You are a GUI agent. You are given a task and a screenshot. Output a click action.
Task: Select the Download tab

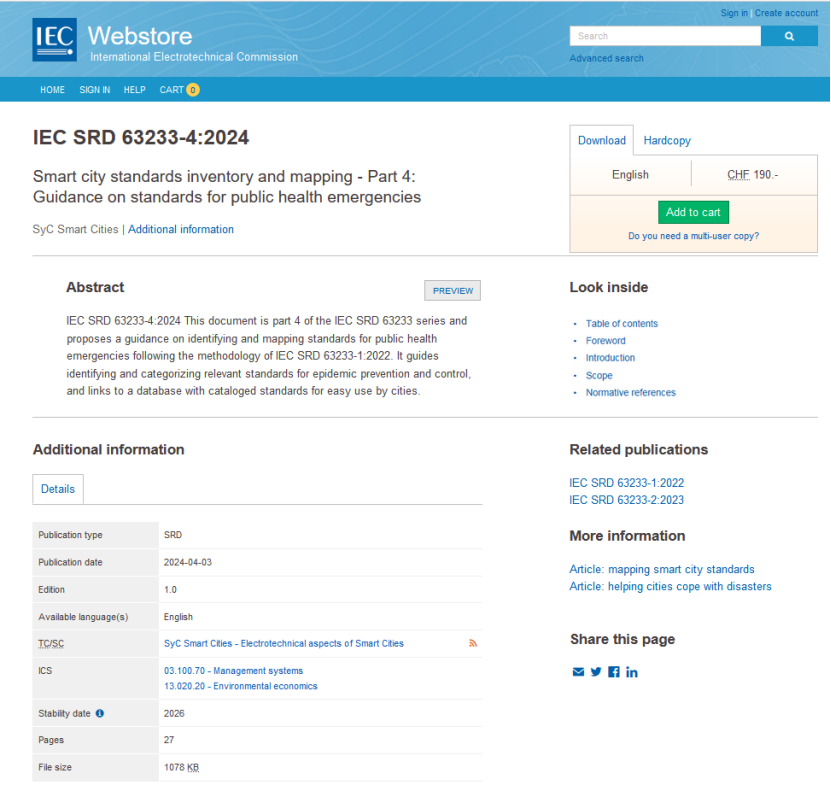[602, 141]
